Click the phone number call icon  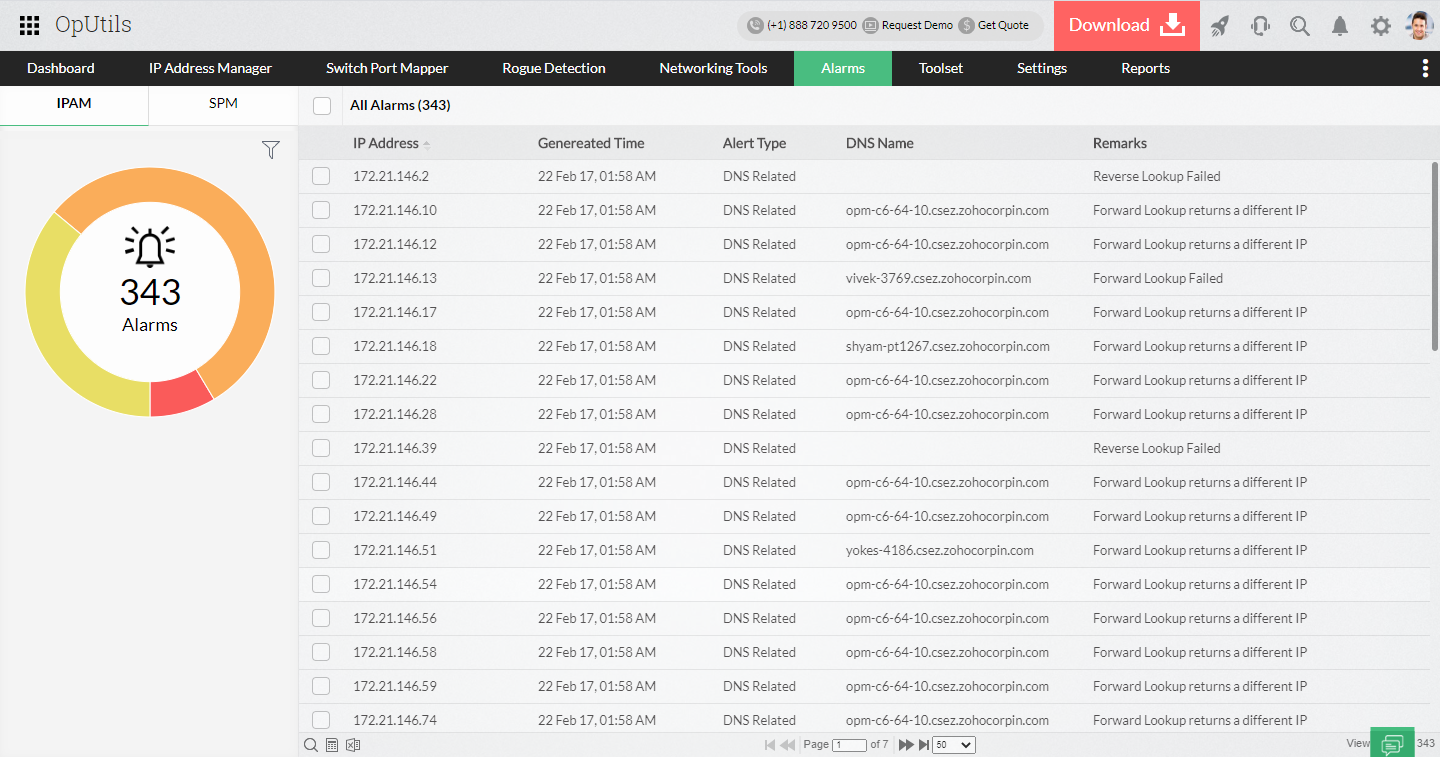point(755,26)
